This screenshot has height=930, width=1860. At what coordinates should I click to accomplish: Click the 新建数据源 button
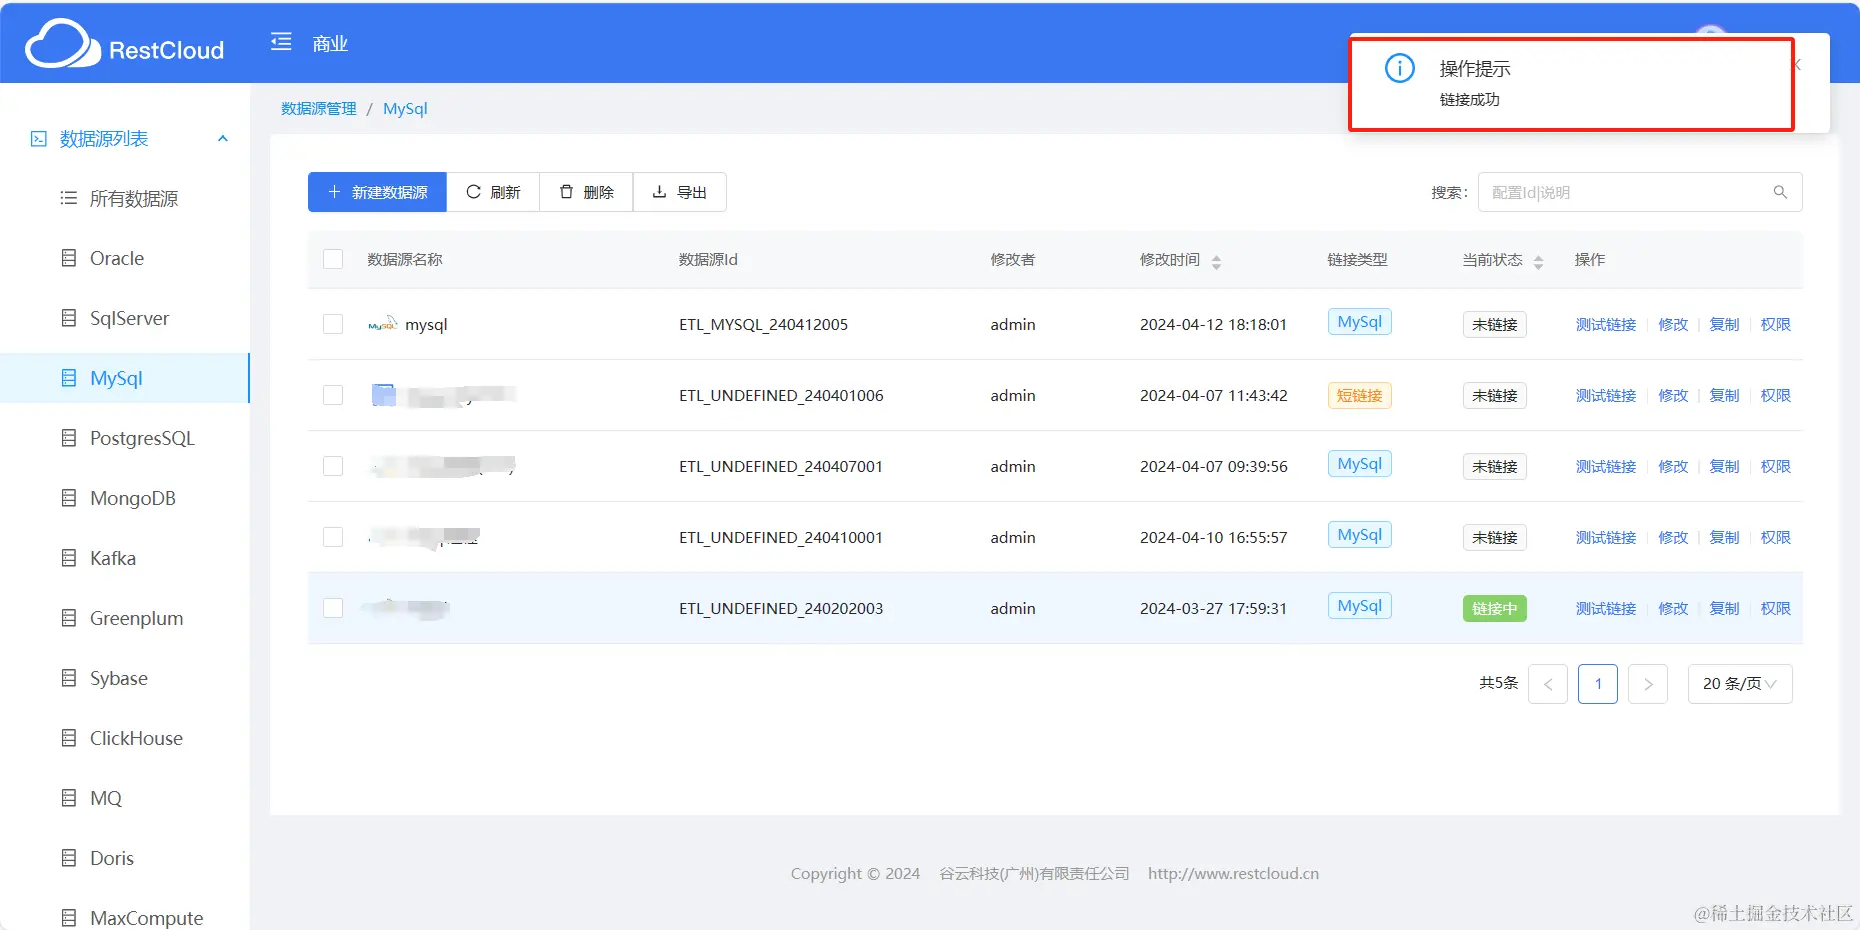(x=377, y=192)
